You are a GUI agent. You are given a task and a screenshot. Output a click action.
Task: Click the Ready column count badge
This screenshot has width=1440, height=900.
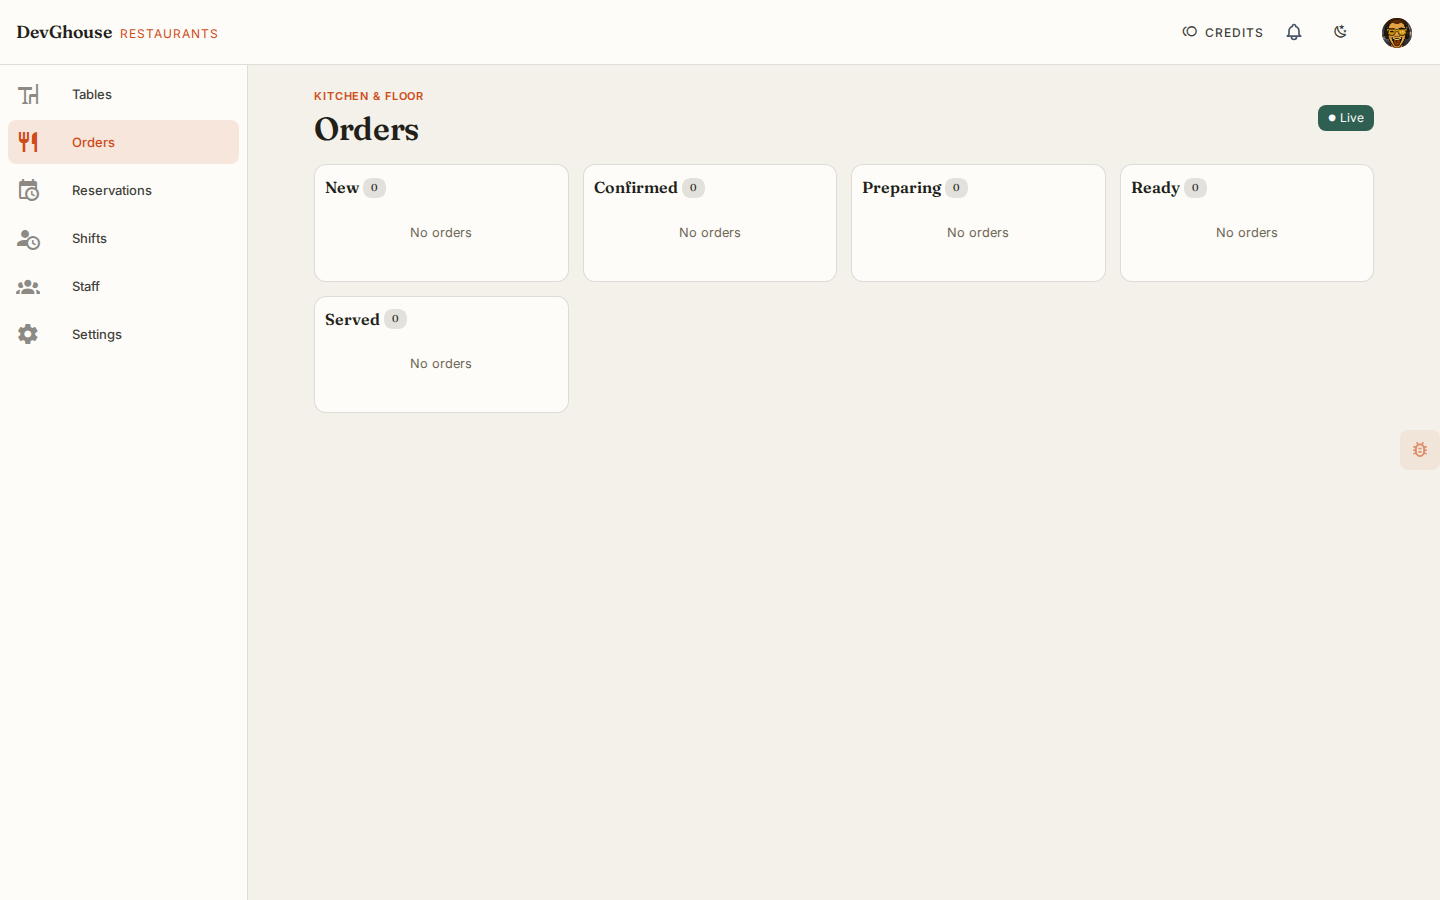(1195, 188)
